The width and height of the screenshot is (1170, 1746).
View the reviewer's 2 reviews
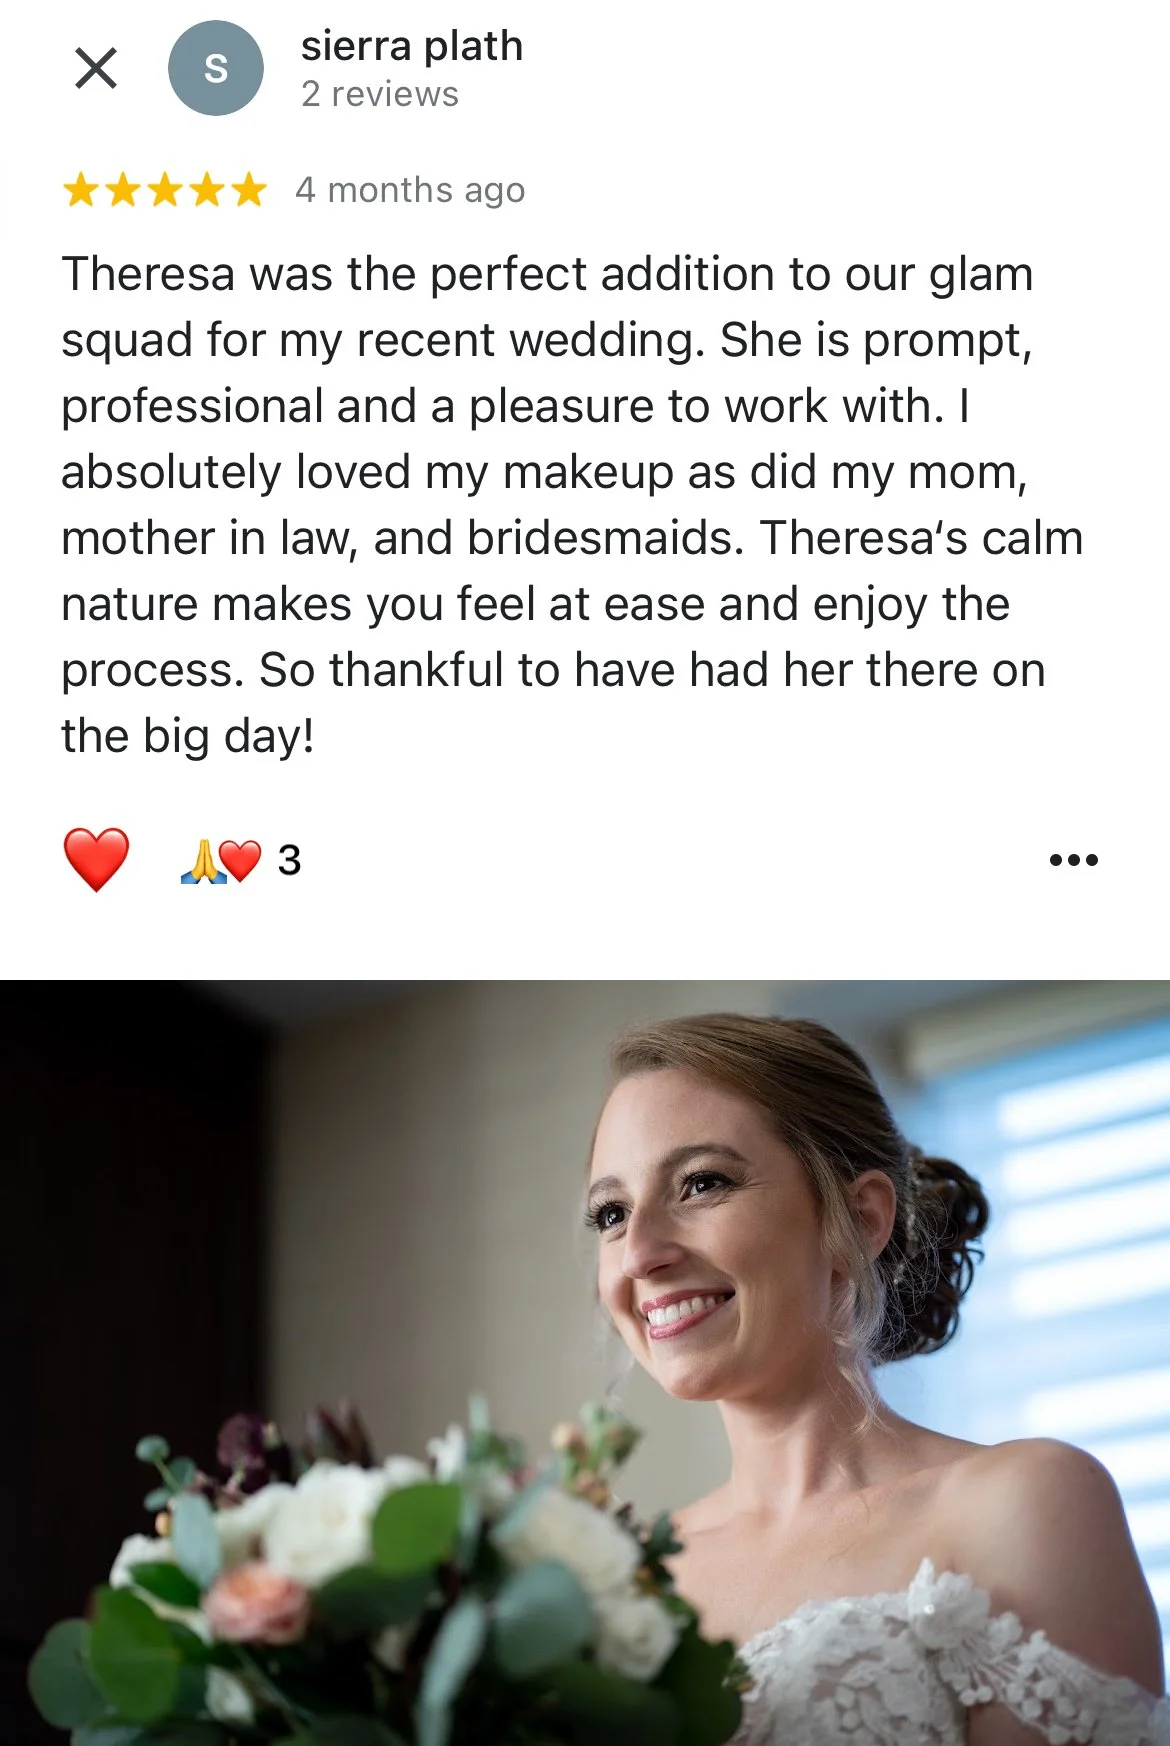tap(380, 94)
